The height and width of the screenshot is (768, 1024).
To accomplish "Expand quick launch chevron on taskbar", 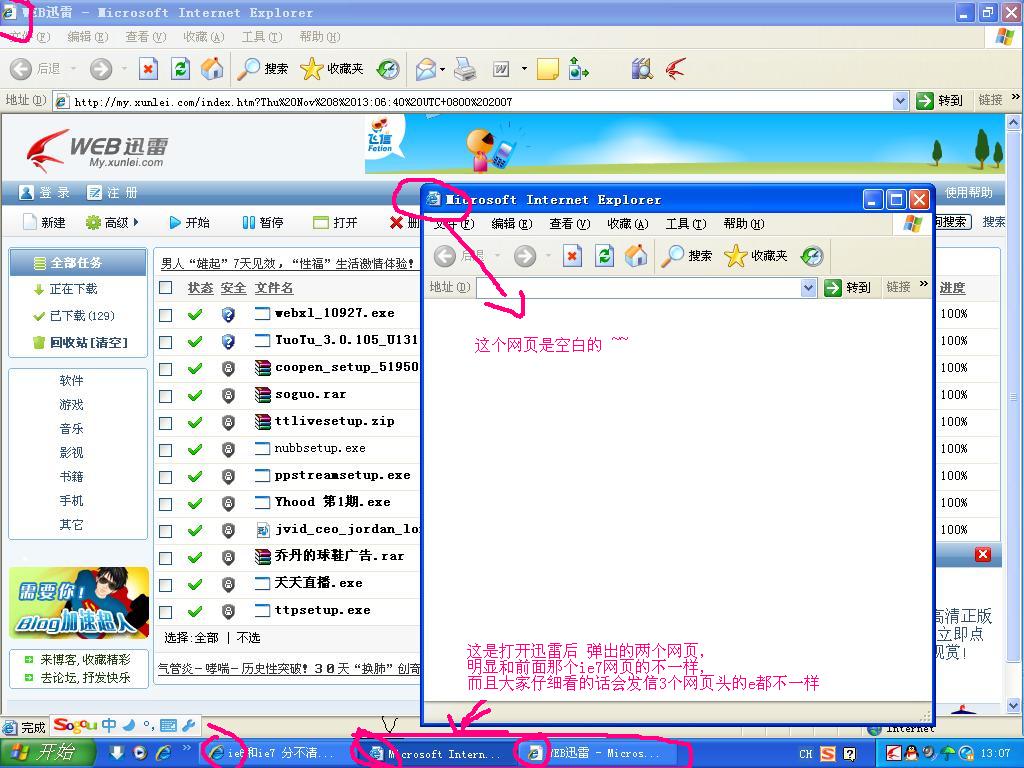I will 187,748.
